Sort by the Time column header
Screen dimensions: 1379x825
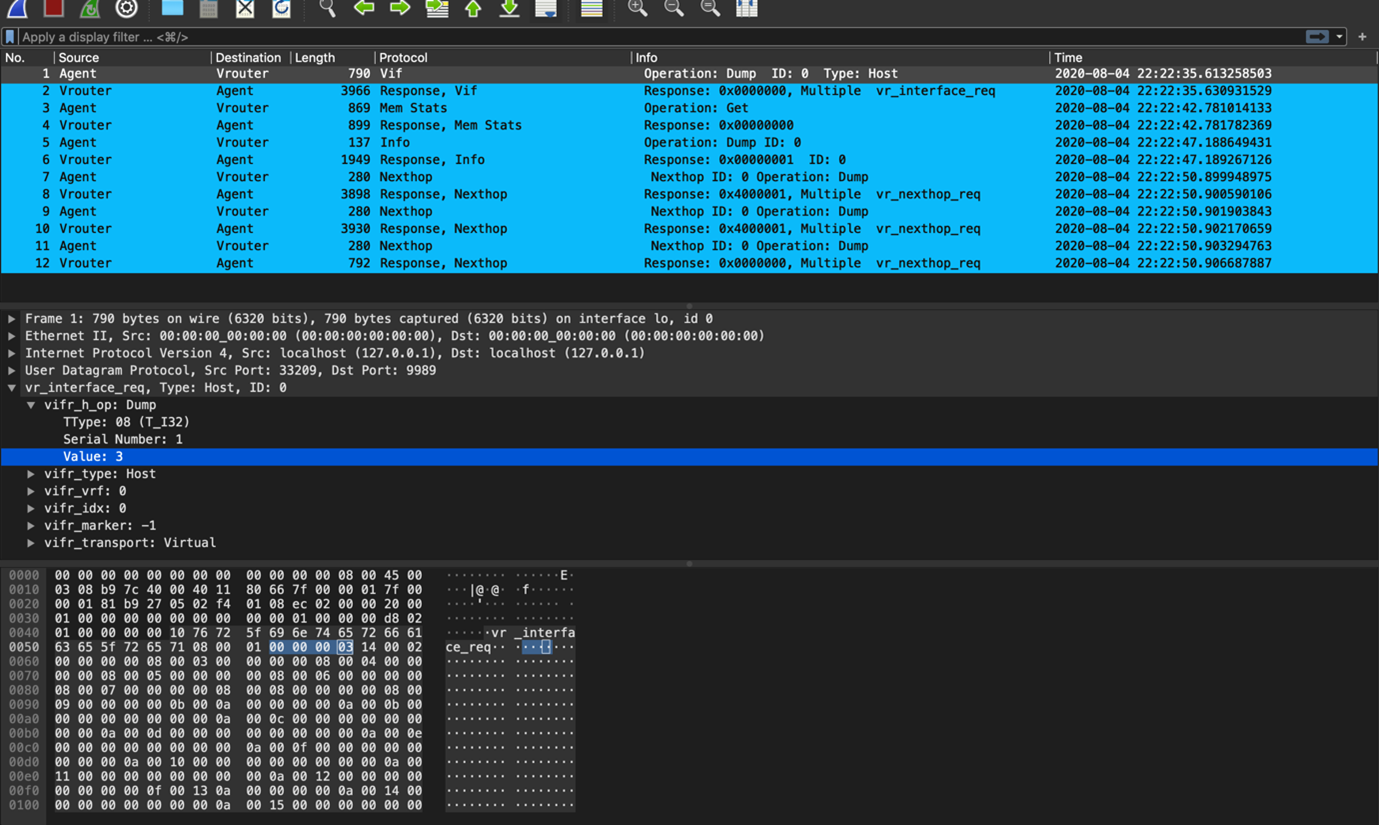(1213, 58)
